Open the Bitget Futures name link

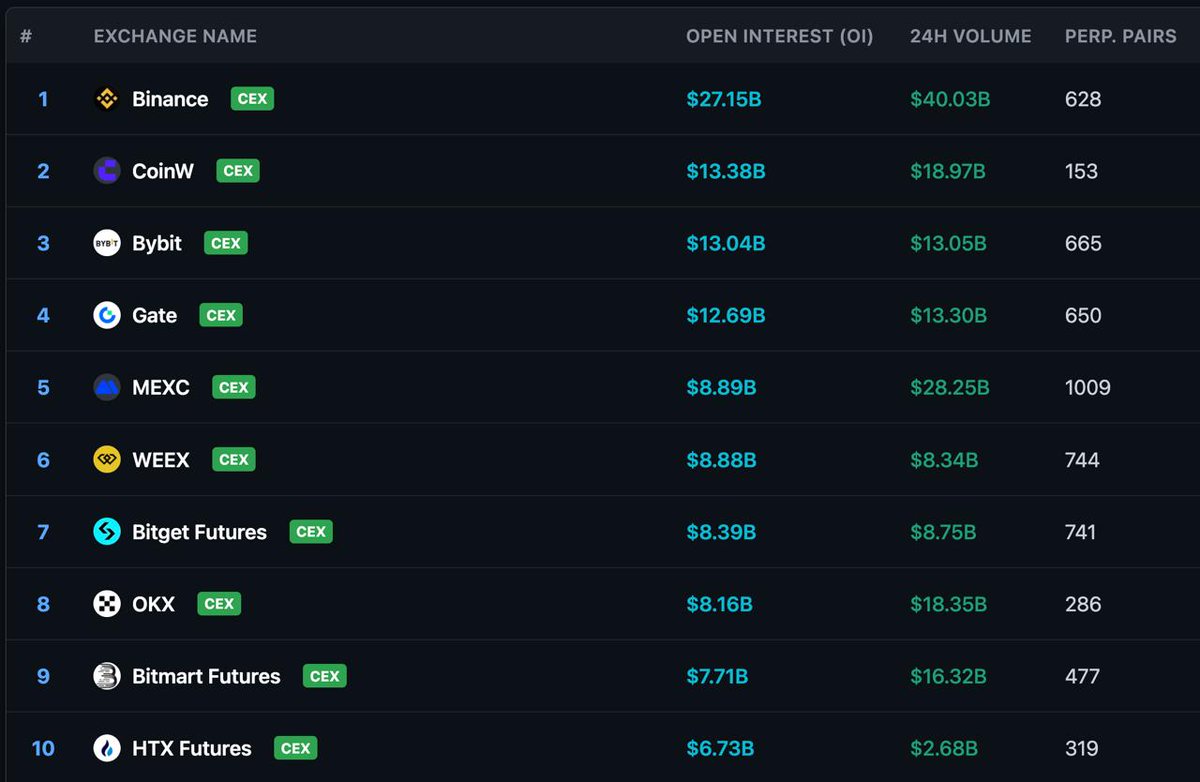(x=200, y=532)
